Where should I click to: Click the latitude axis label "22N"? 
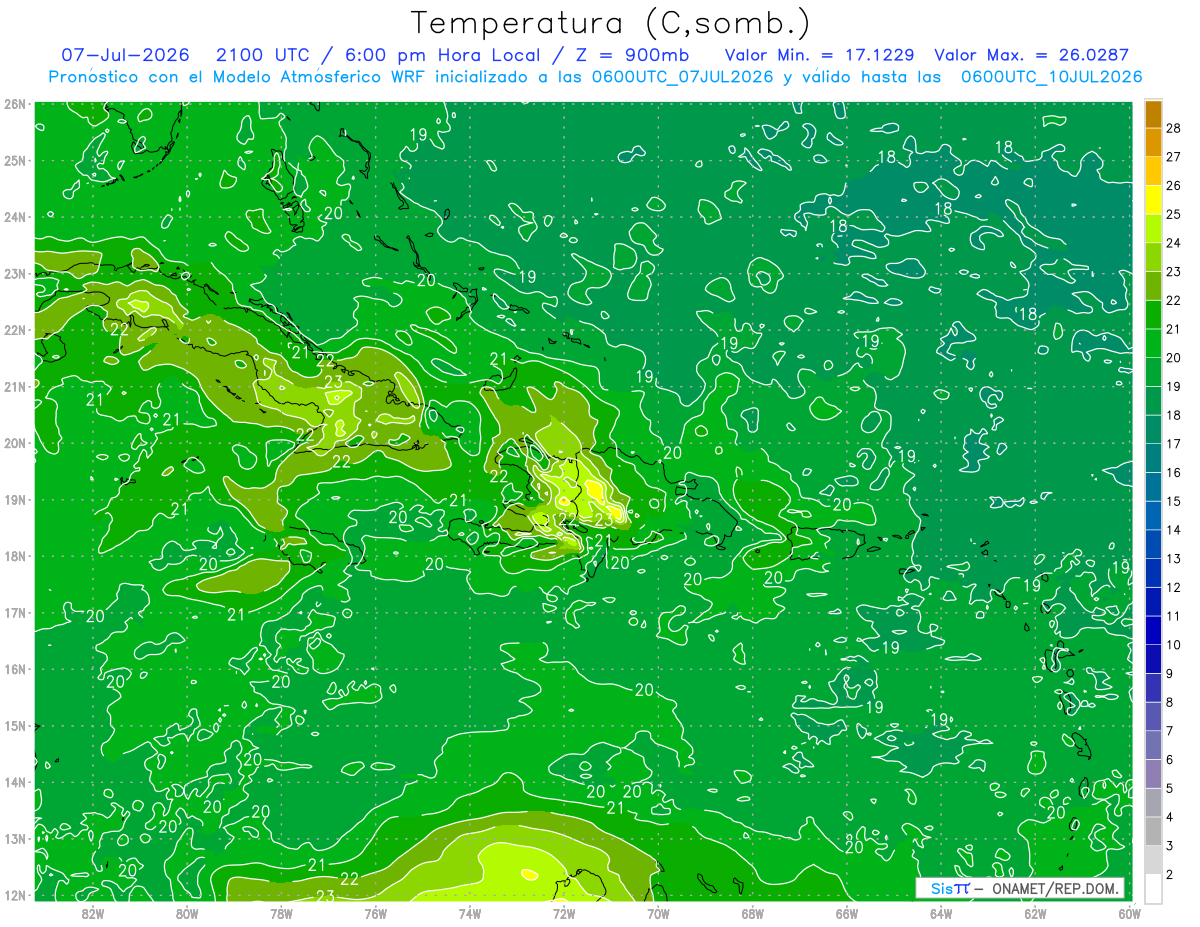(x=14, y=330)
